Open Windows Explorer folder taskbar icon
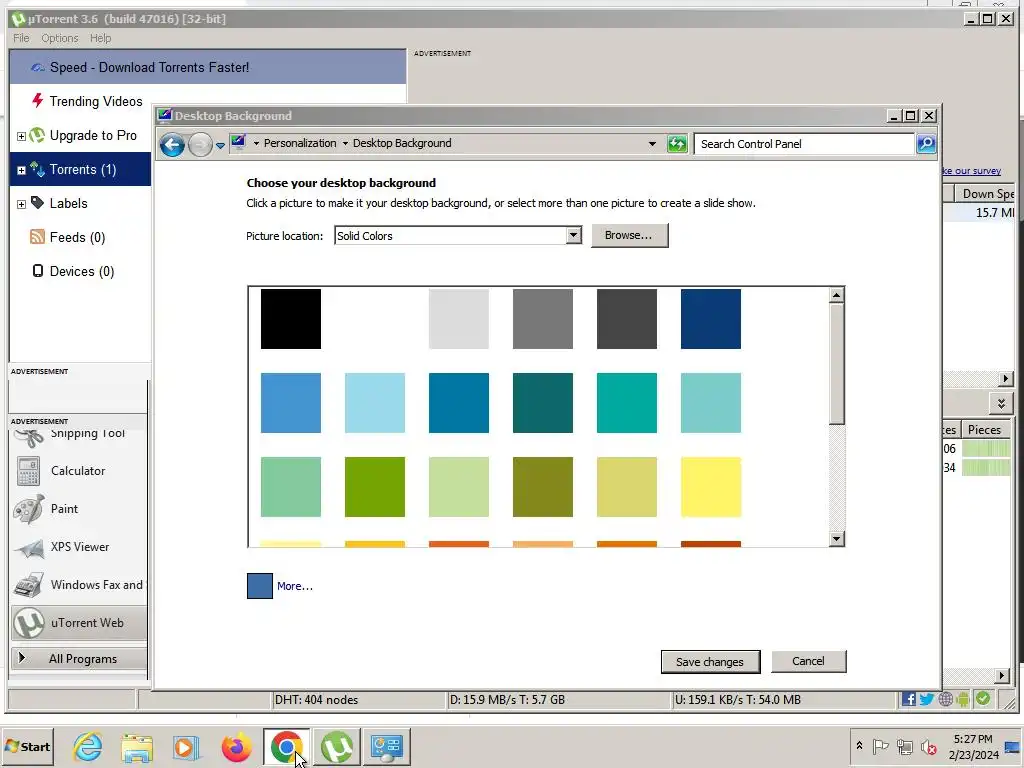 136,746
